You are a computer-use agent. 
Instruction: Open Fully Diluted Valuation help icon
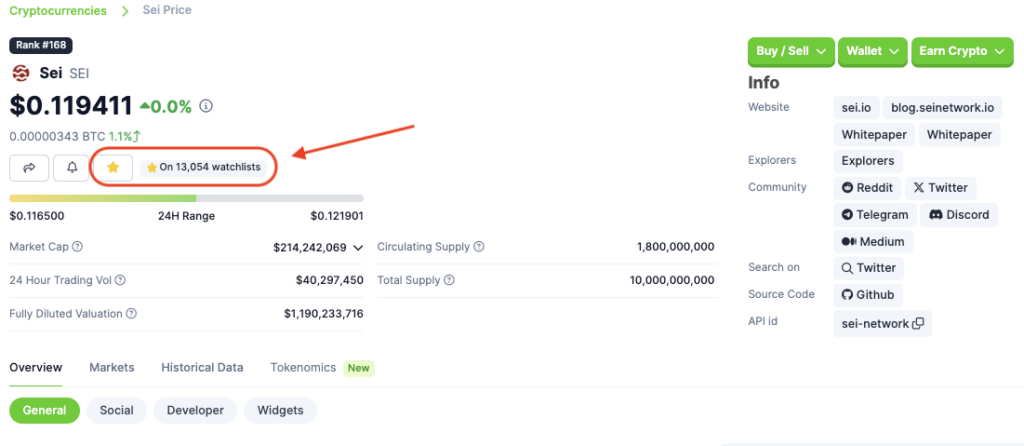tap(131, 313)
